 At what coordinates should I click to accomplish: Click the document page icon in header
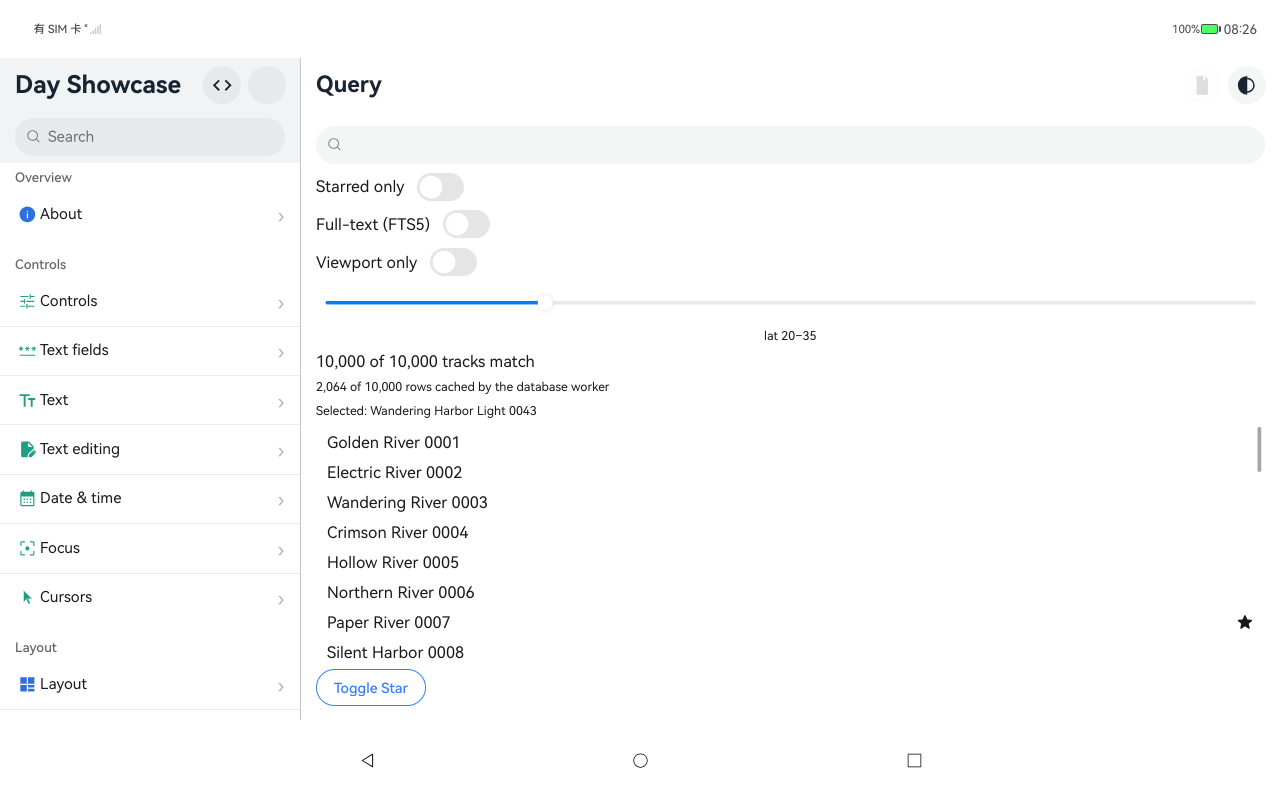coord(1202,85)
